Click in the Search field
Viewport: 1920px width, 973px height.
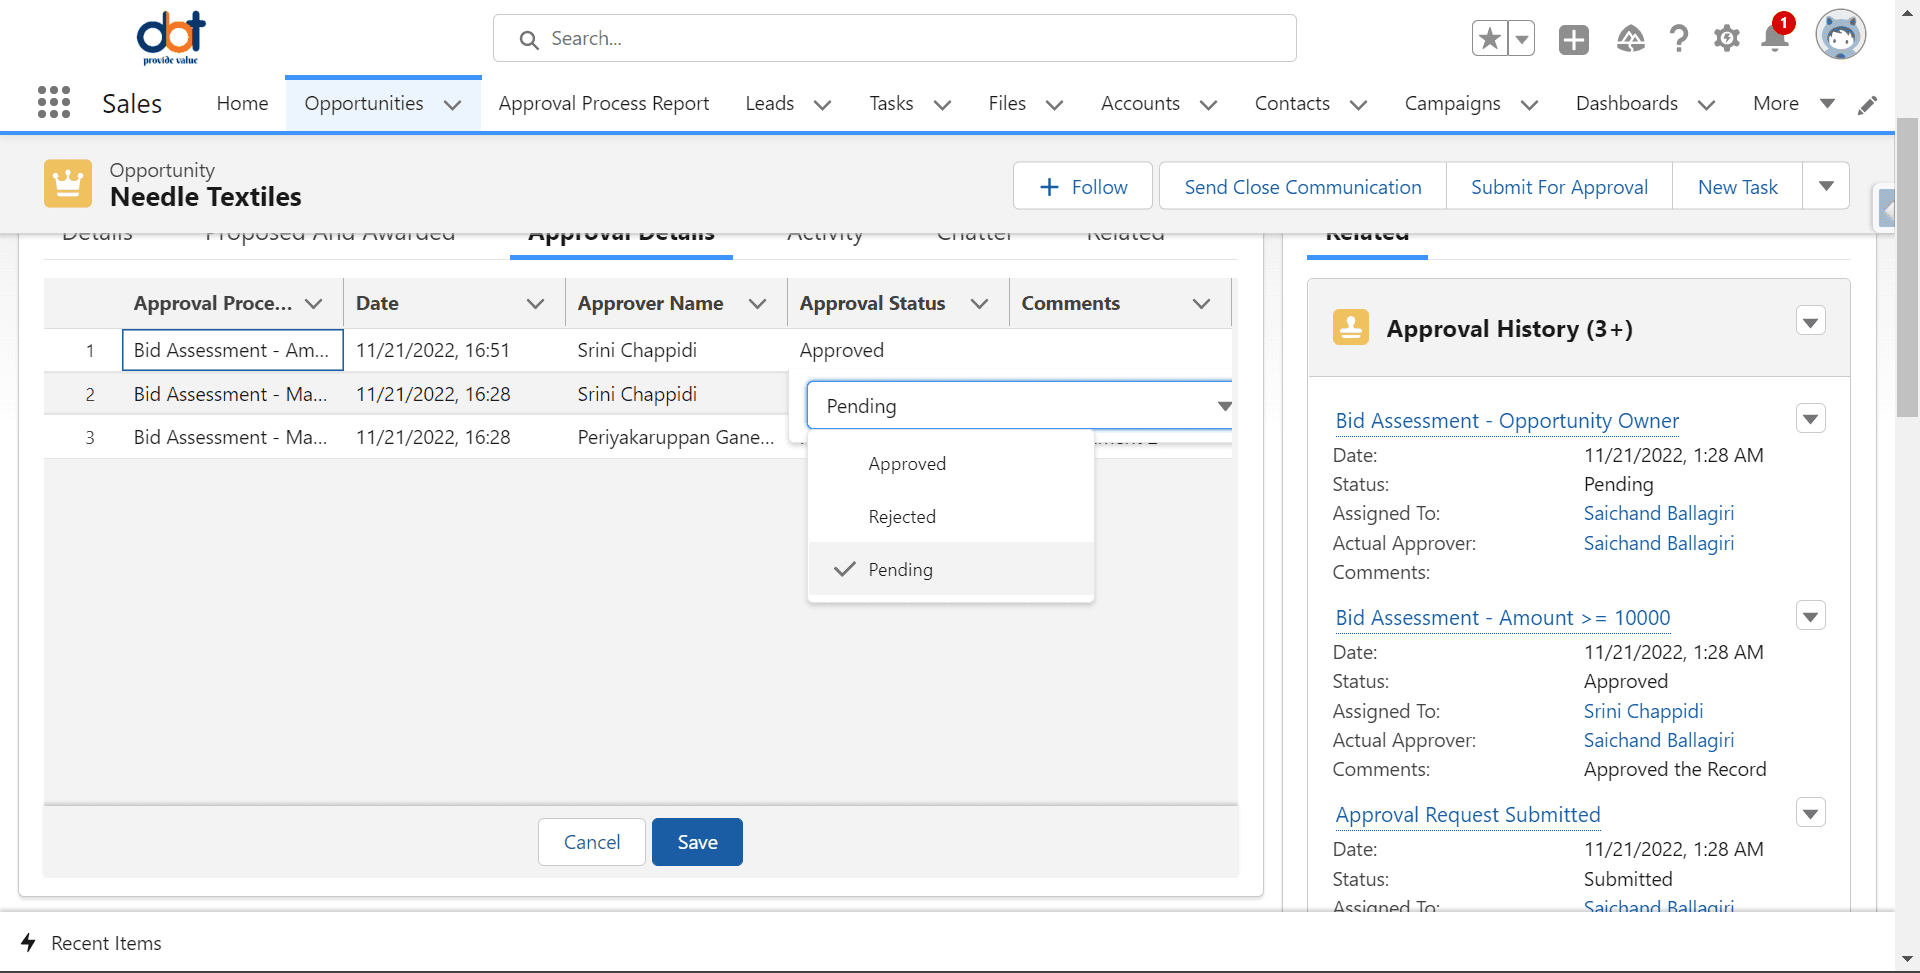click(895, 38)
